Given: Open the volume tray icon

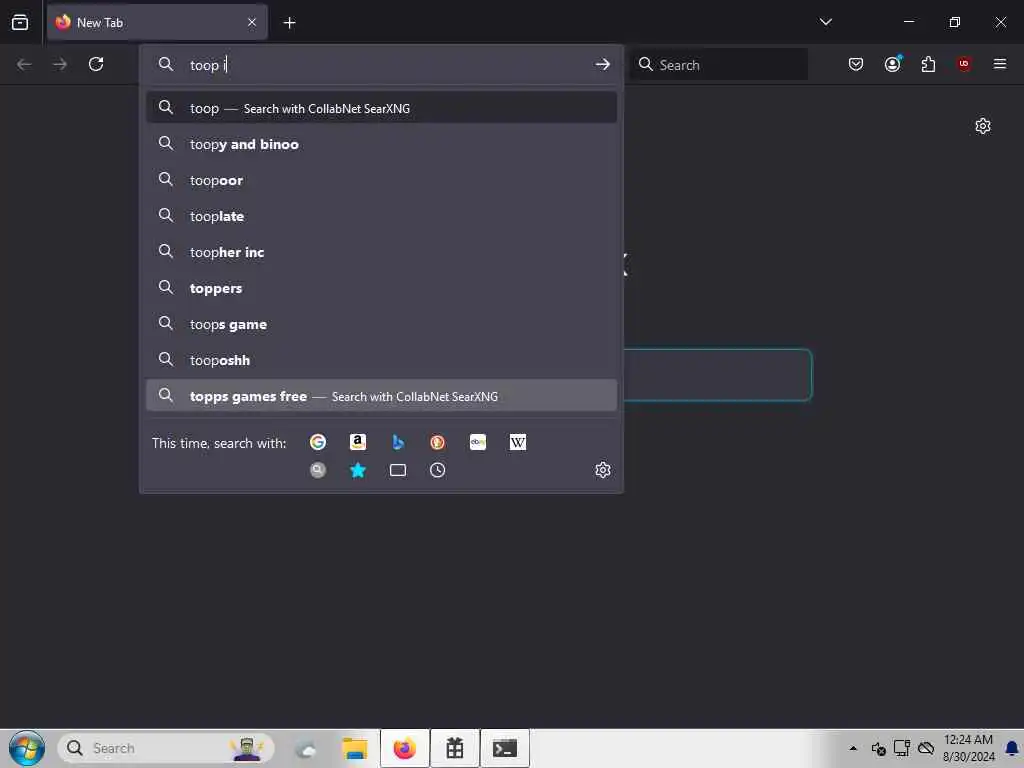Looking at the screenshot, I should [878, 748].
